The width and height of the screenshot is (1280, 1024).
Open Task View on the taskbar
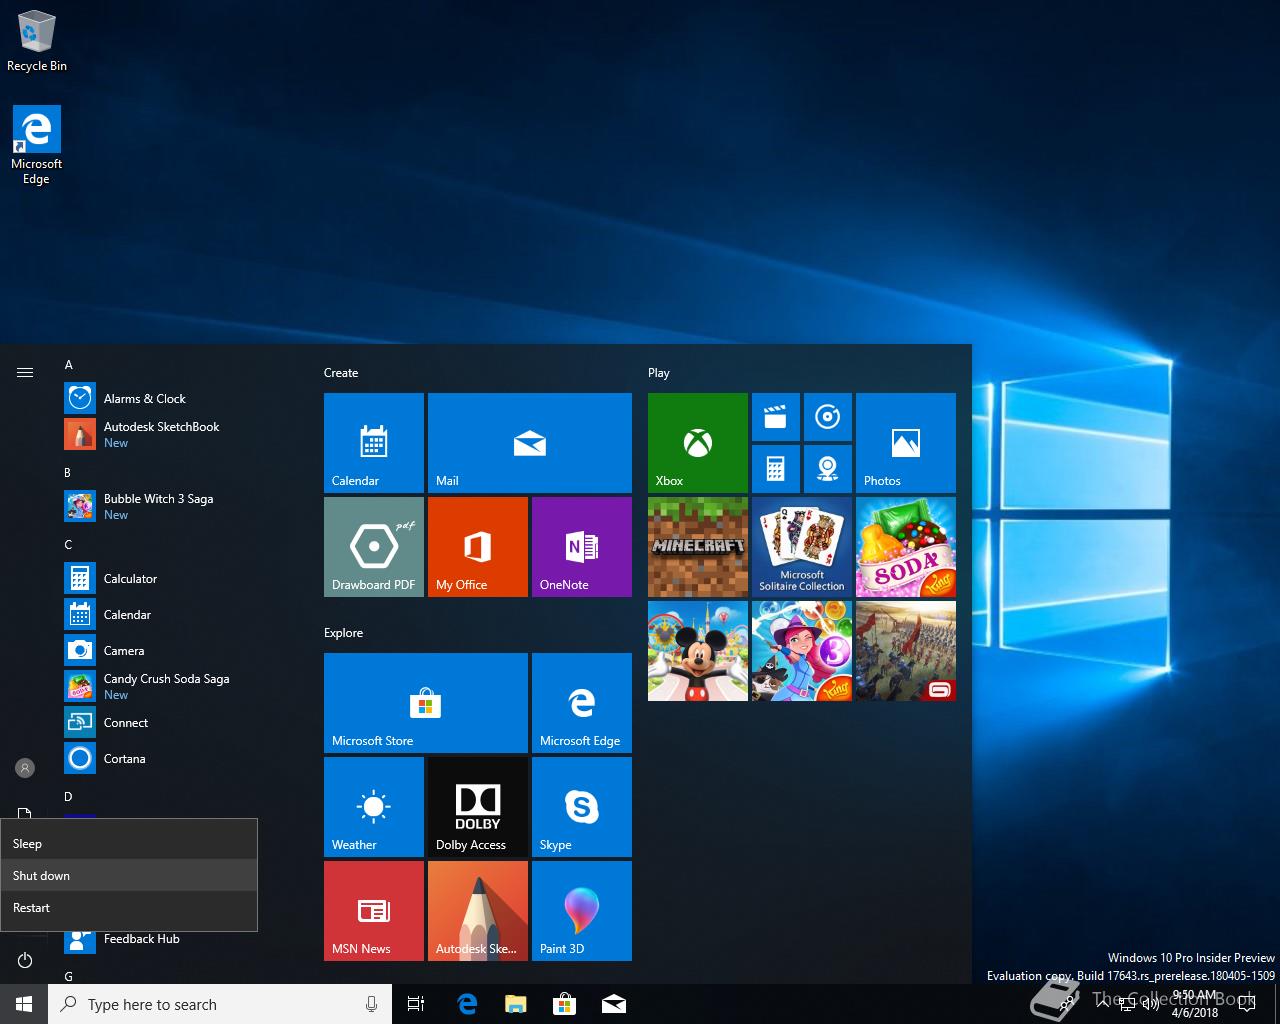tap(416, 1004)
